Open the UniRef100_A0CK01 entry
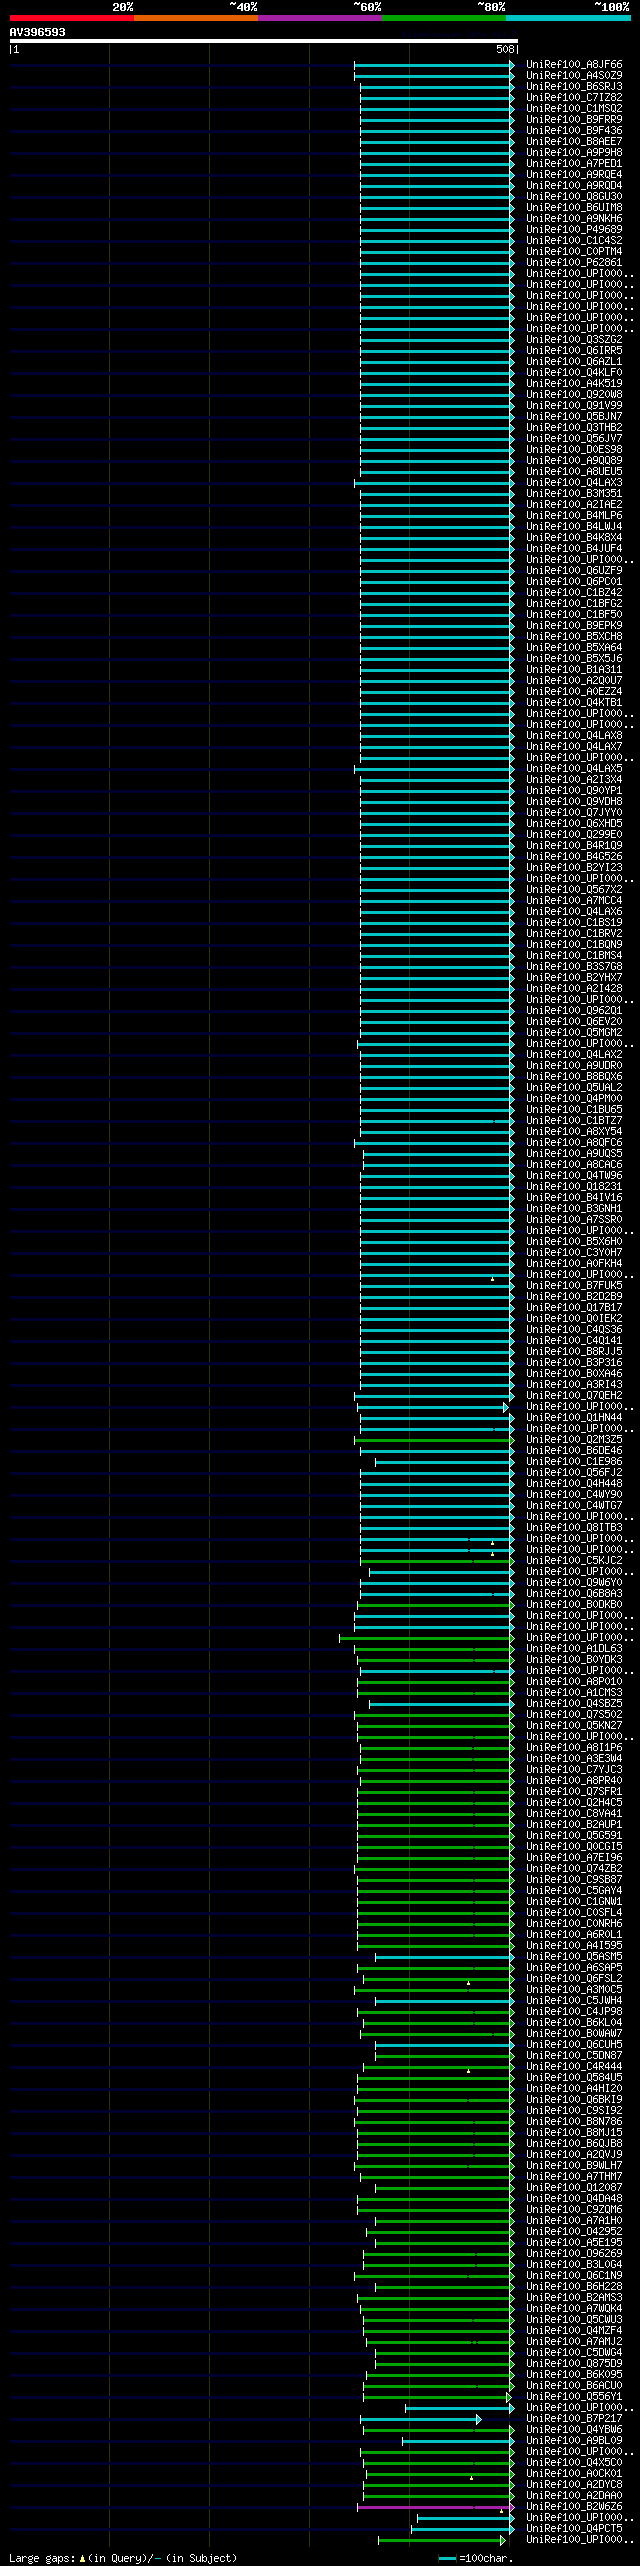 pos(574,2474)
